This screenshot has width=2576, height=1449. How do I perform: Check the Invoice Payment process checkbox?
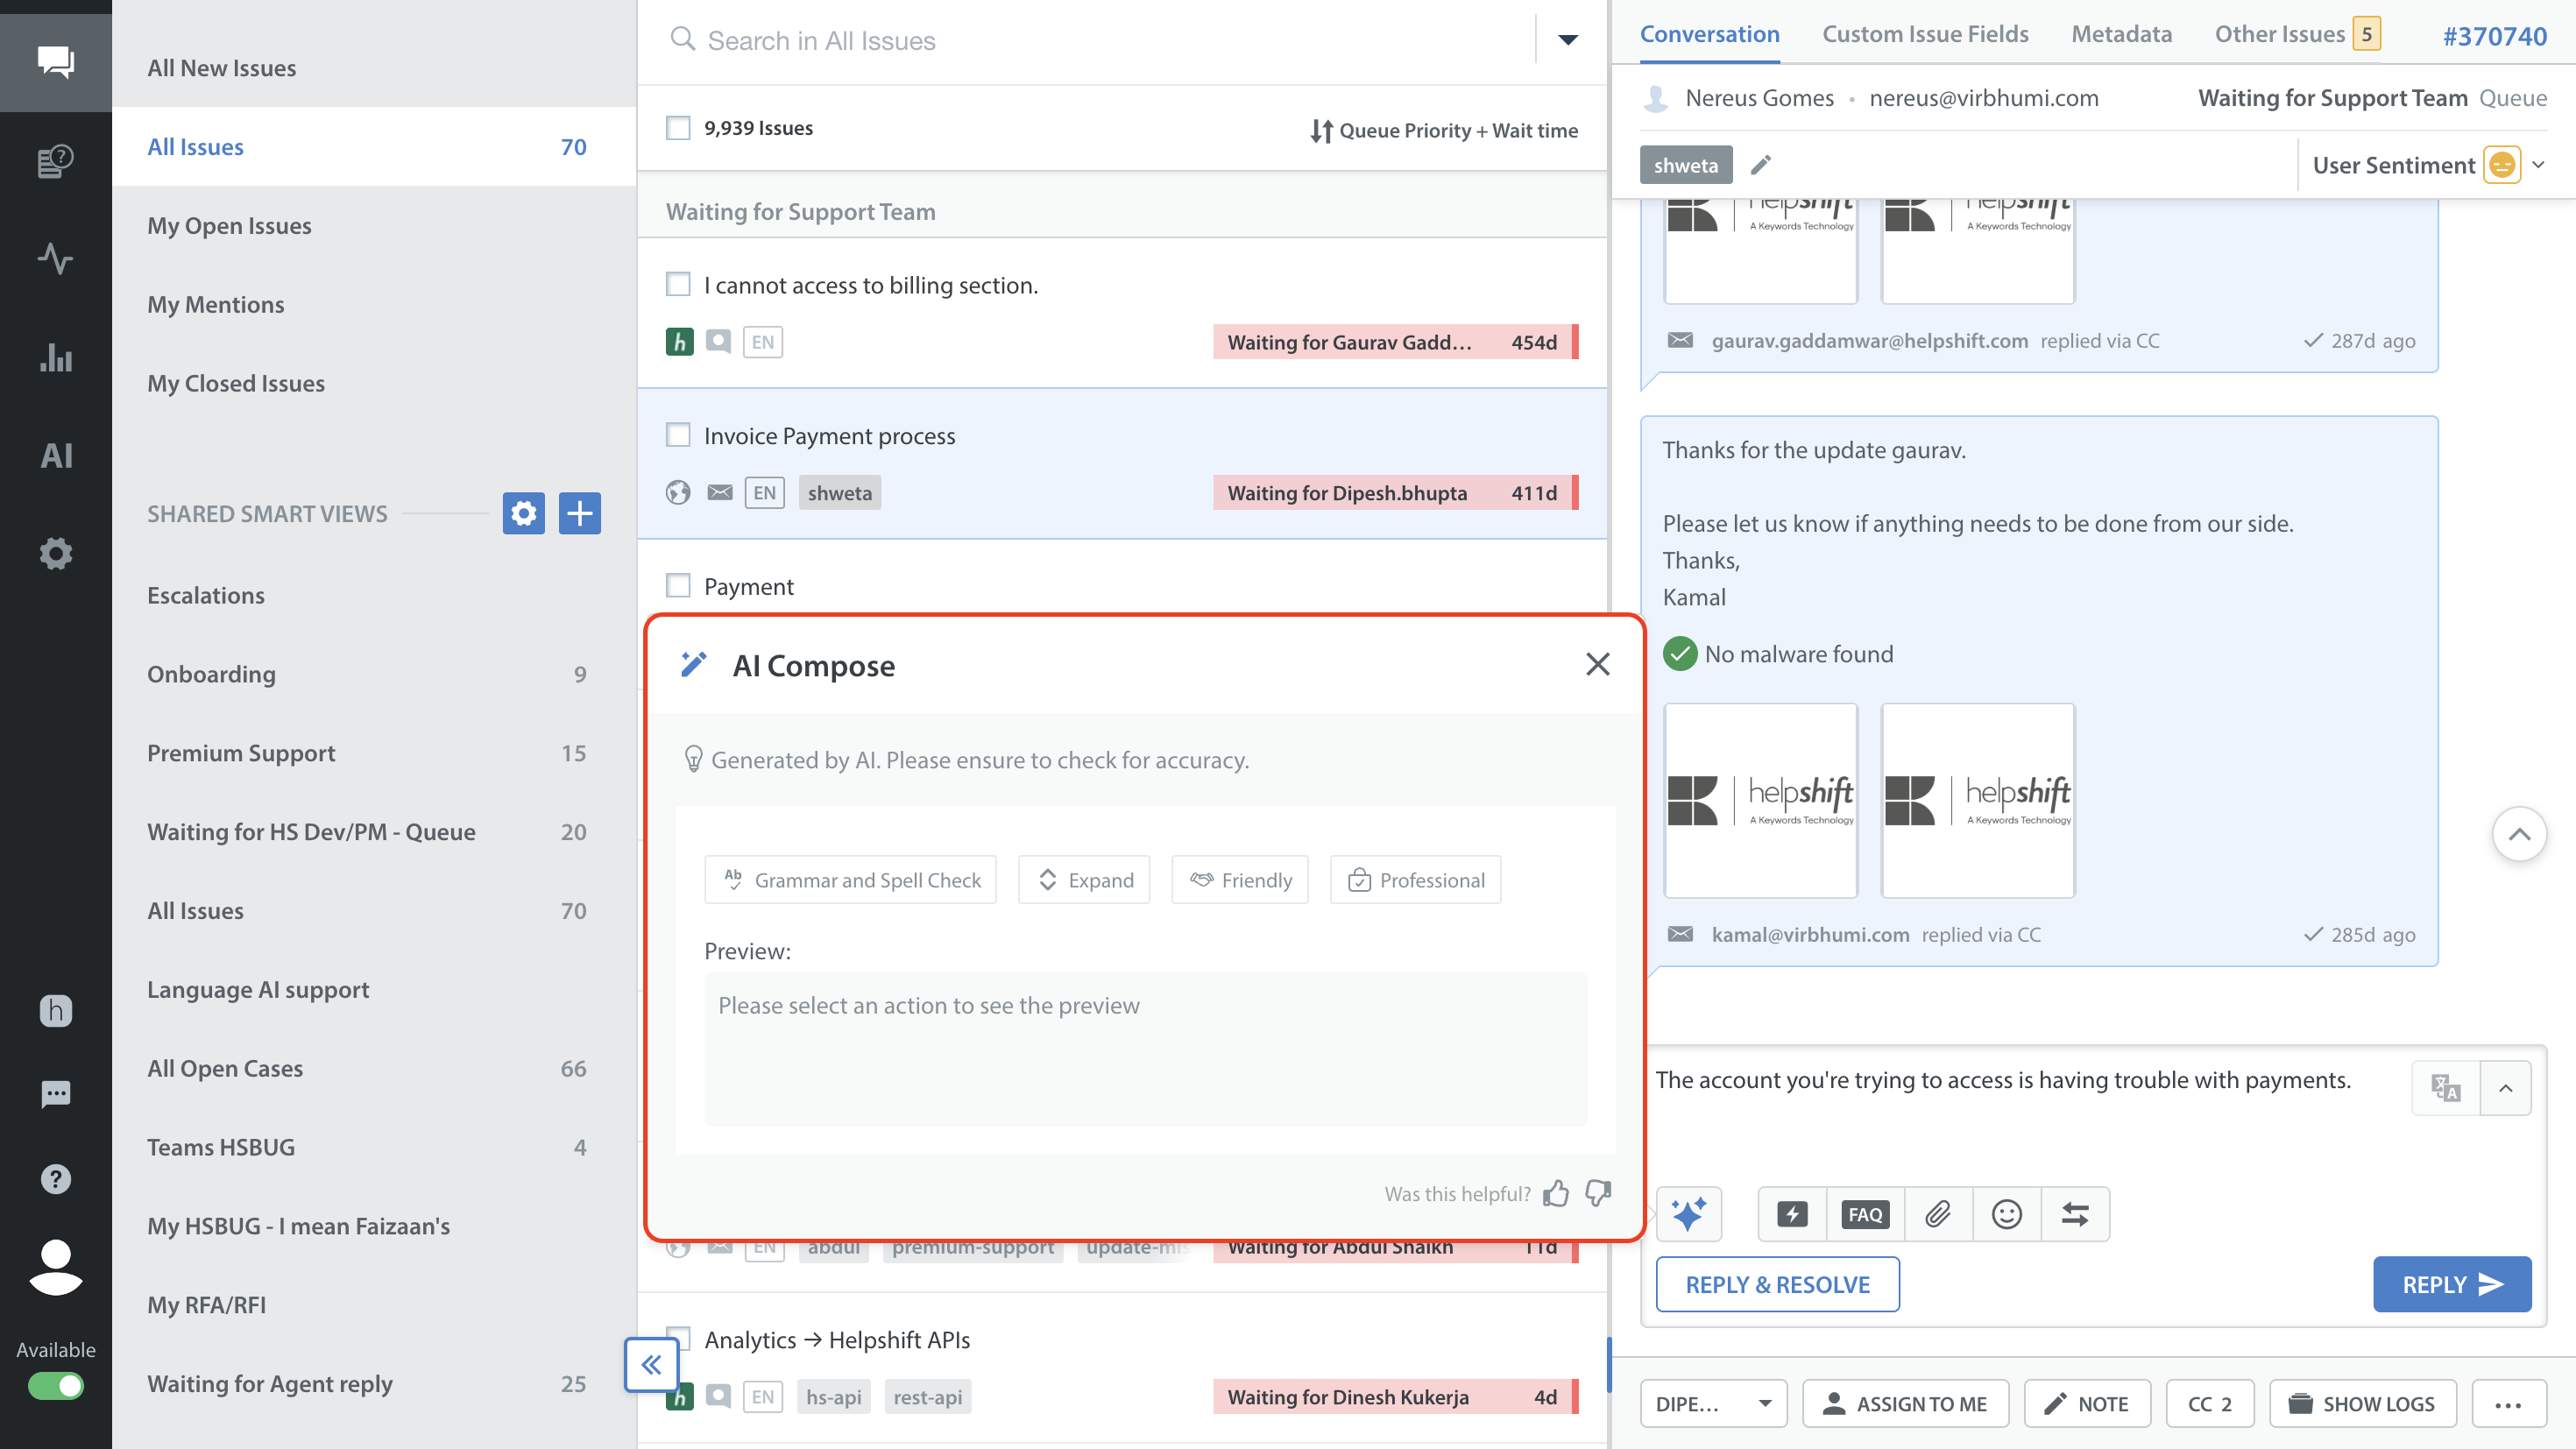coord(678,435)
